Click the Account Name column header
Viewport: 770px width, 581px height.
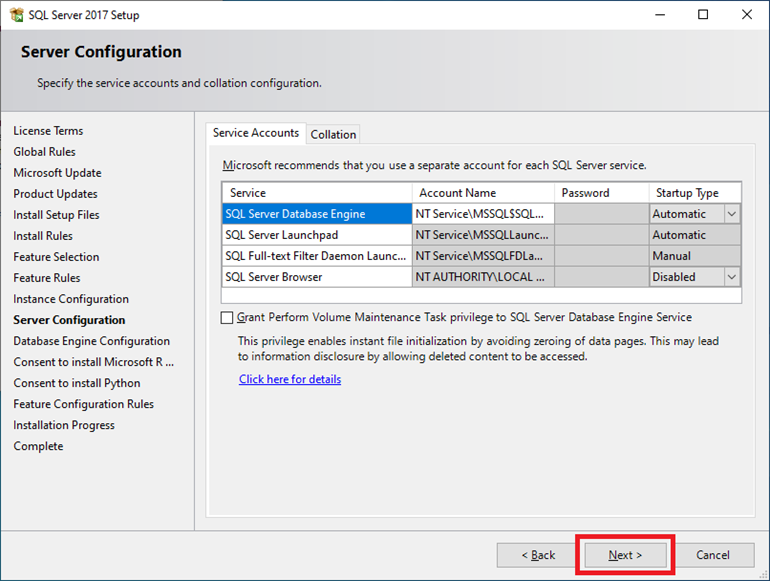[x=483, y=193]
